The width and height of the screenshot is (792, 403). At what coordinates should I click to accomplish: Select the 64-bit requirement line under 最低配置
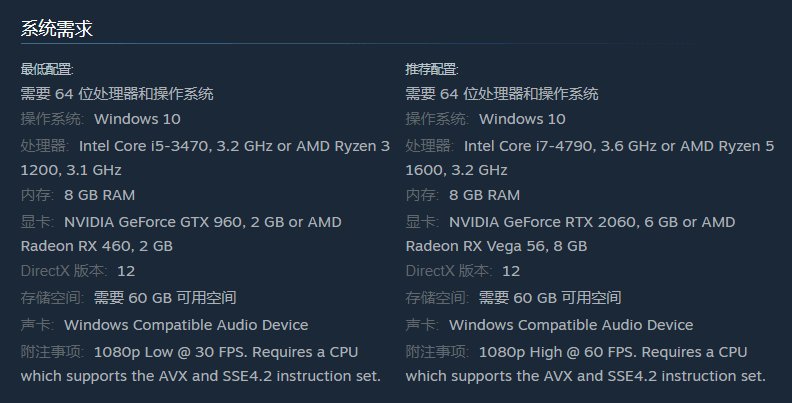pos(117,94)
